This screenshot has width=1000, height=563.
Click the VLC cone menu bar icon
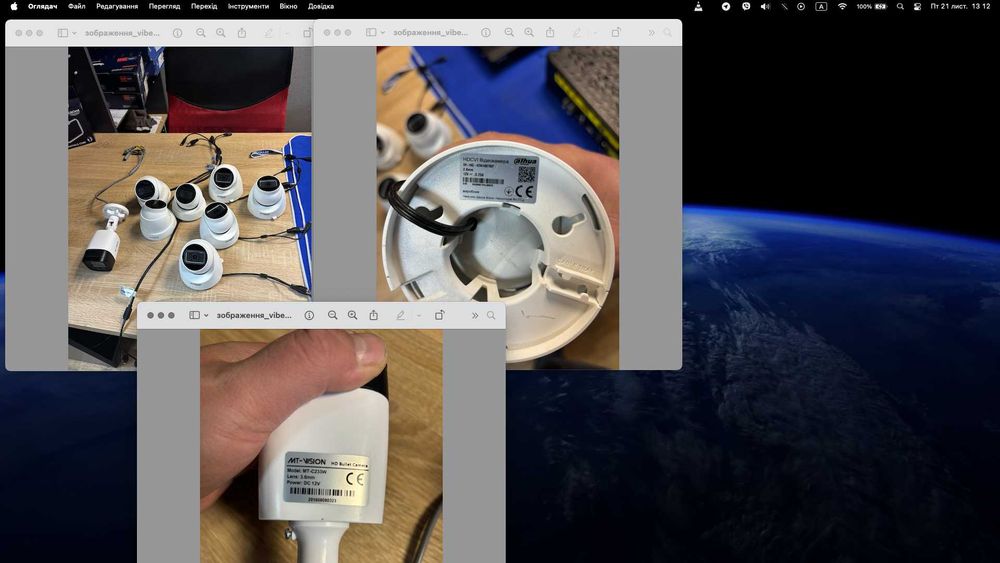tap(698, 6)
